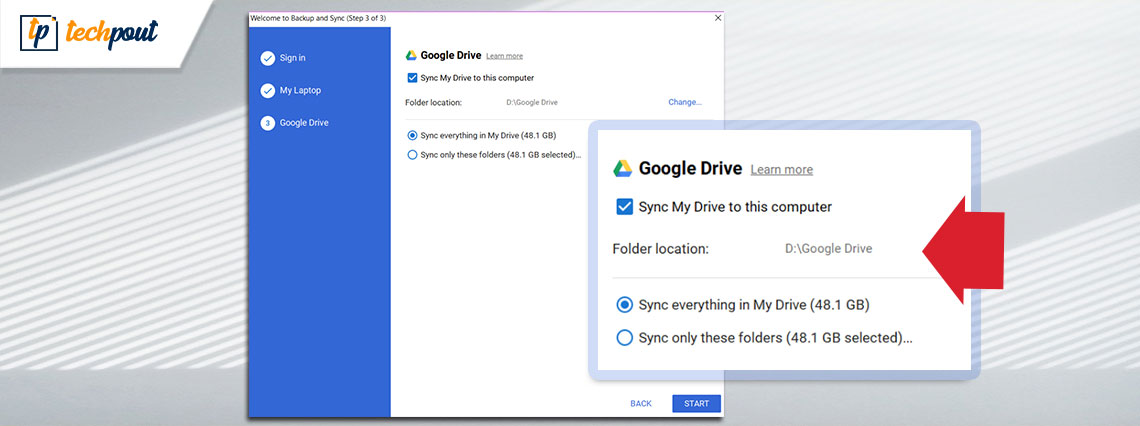Click the Google Drive logo in setup dialog
This screenshot has width=1140, height=426.
(411, 56)
